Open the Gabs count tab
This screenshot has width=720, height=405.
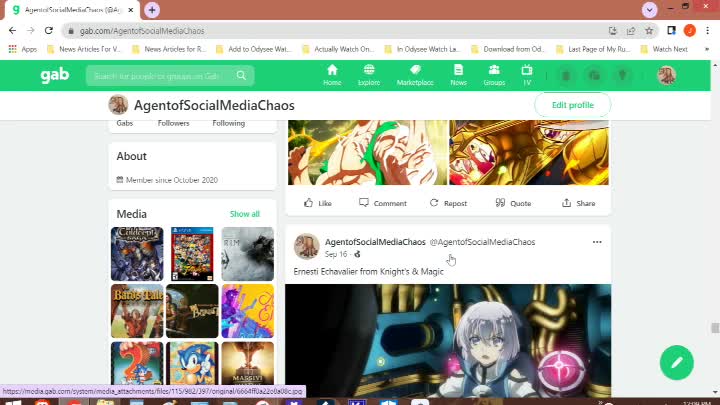pos(124,123)
